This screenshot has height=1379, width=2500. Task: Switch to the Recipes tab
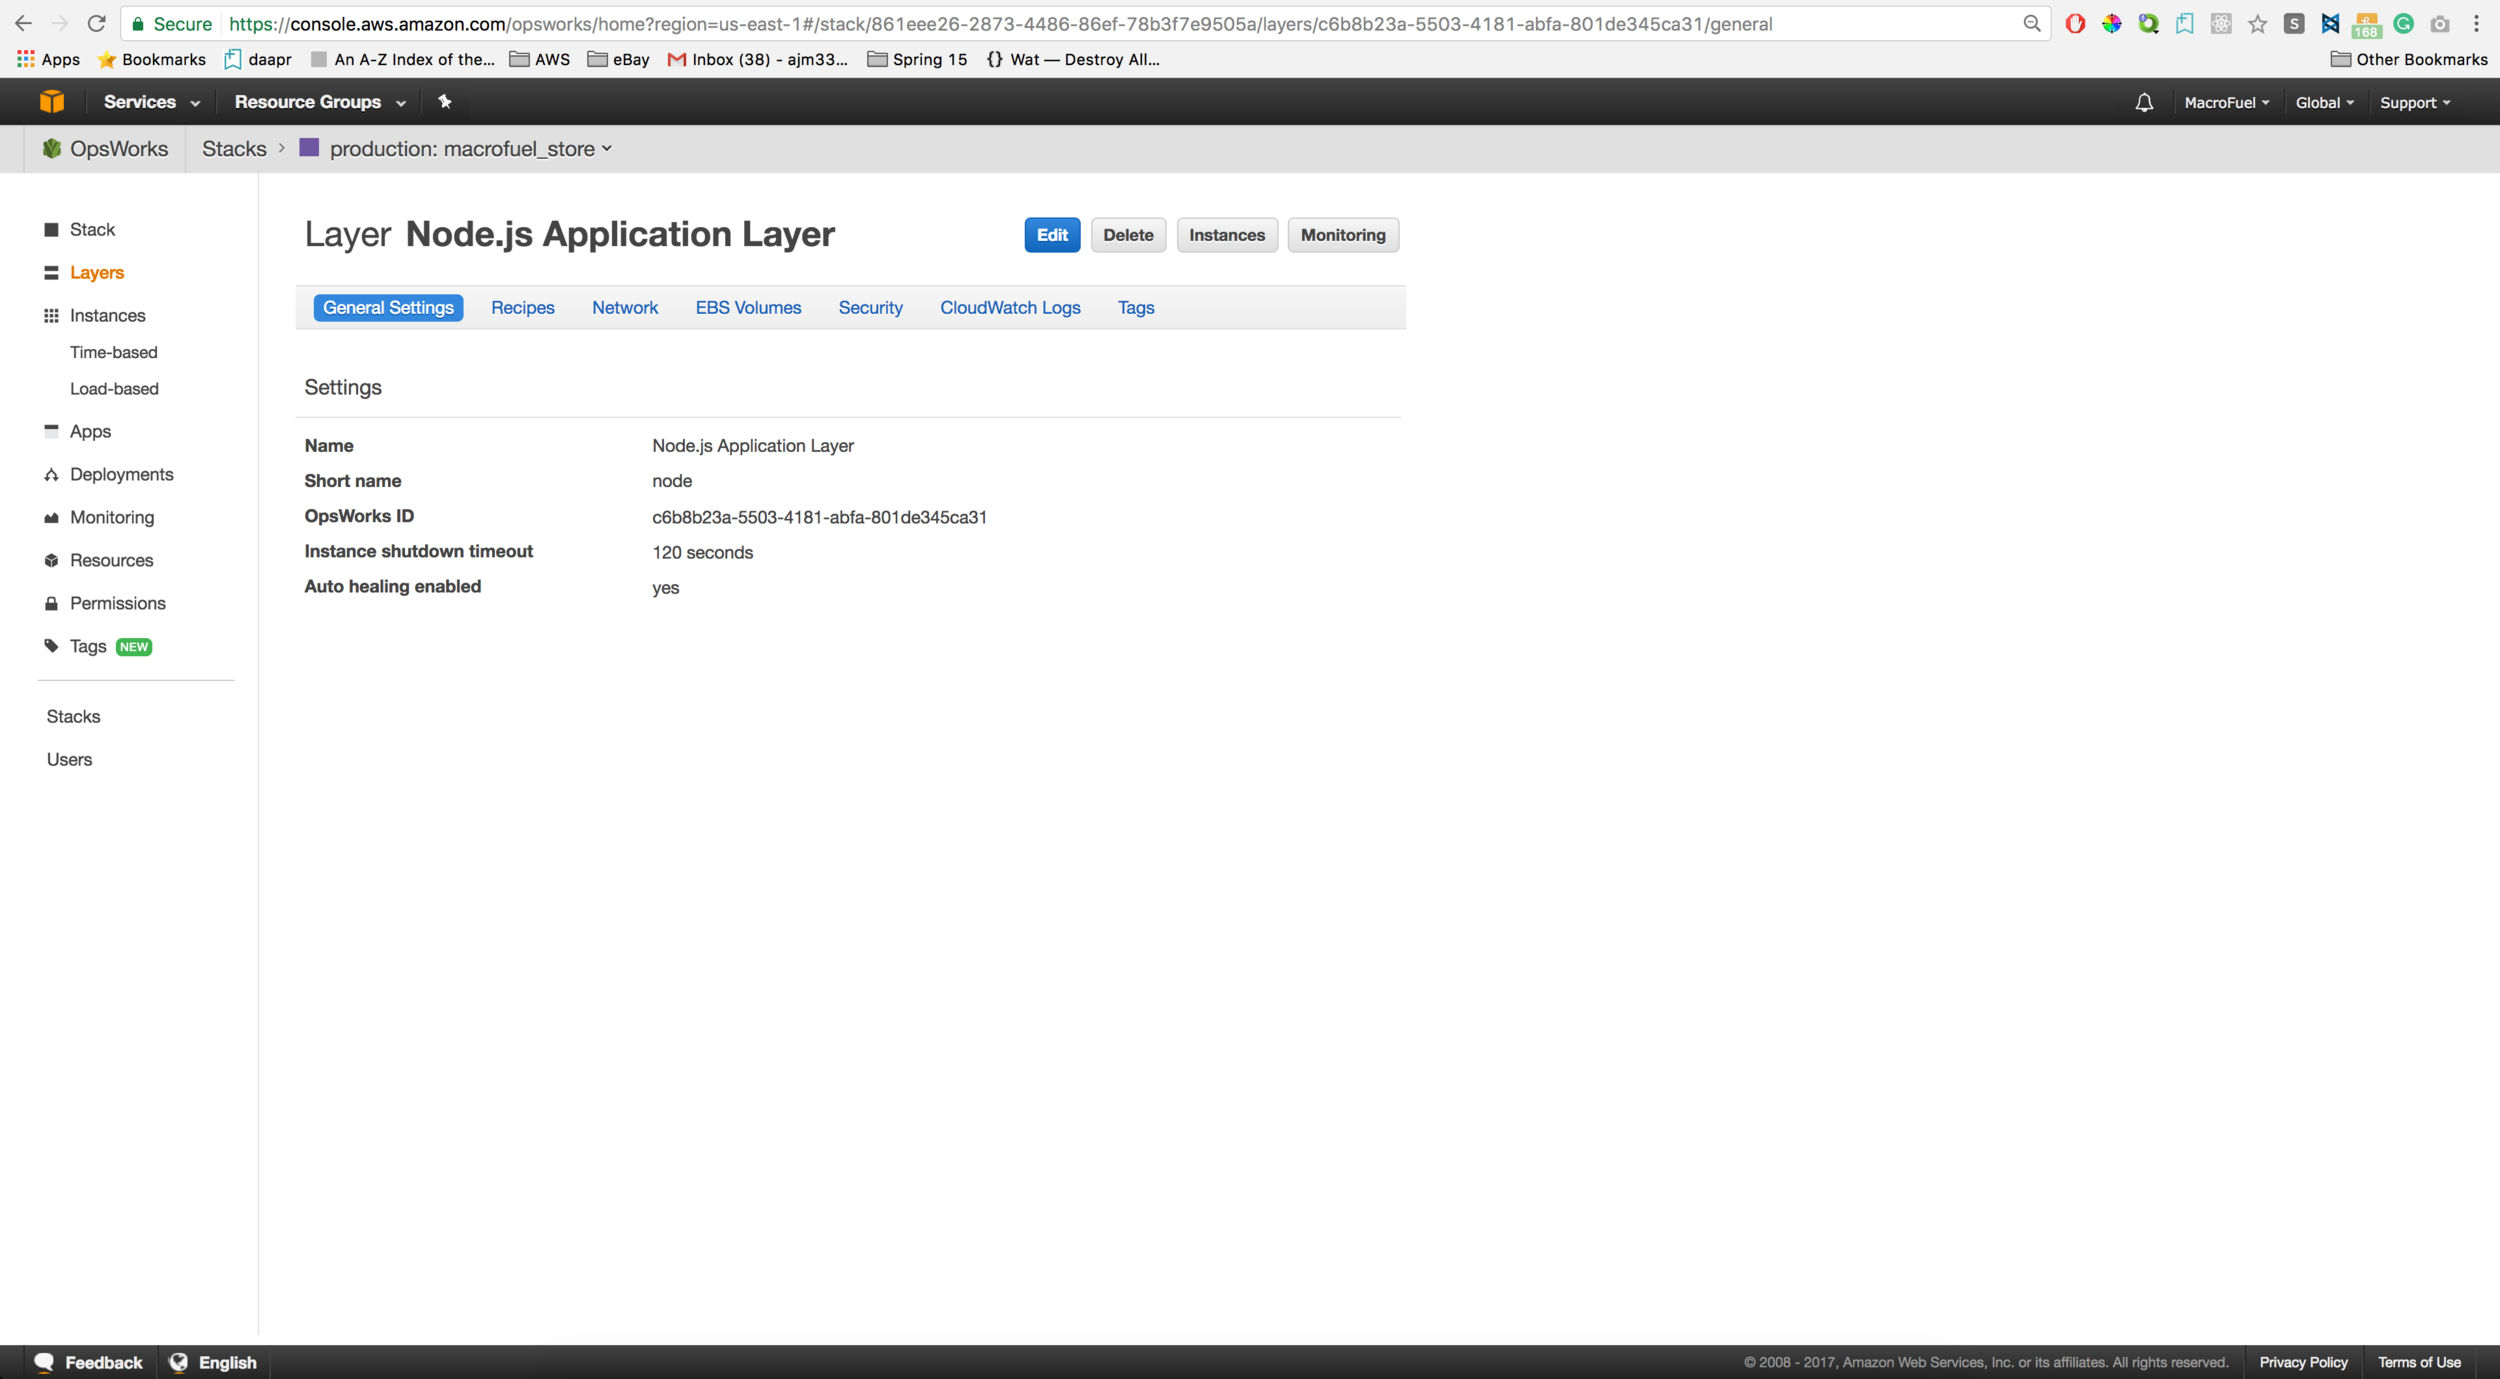click(x=522, y=307)
